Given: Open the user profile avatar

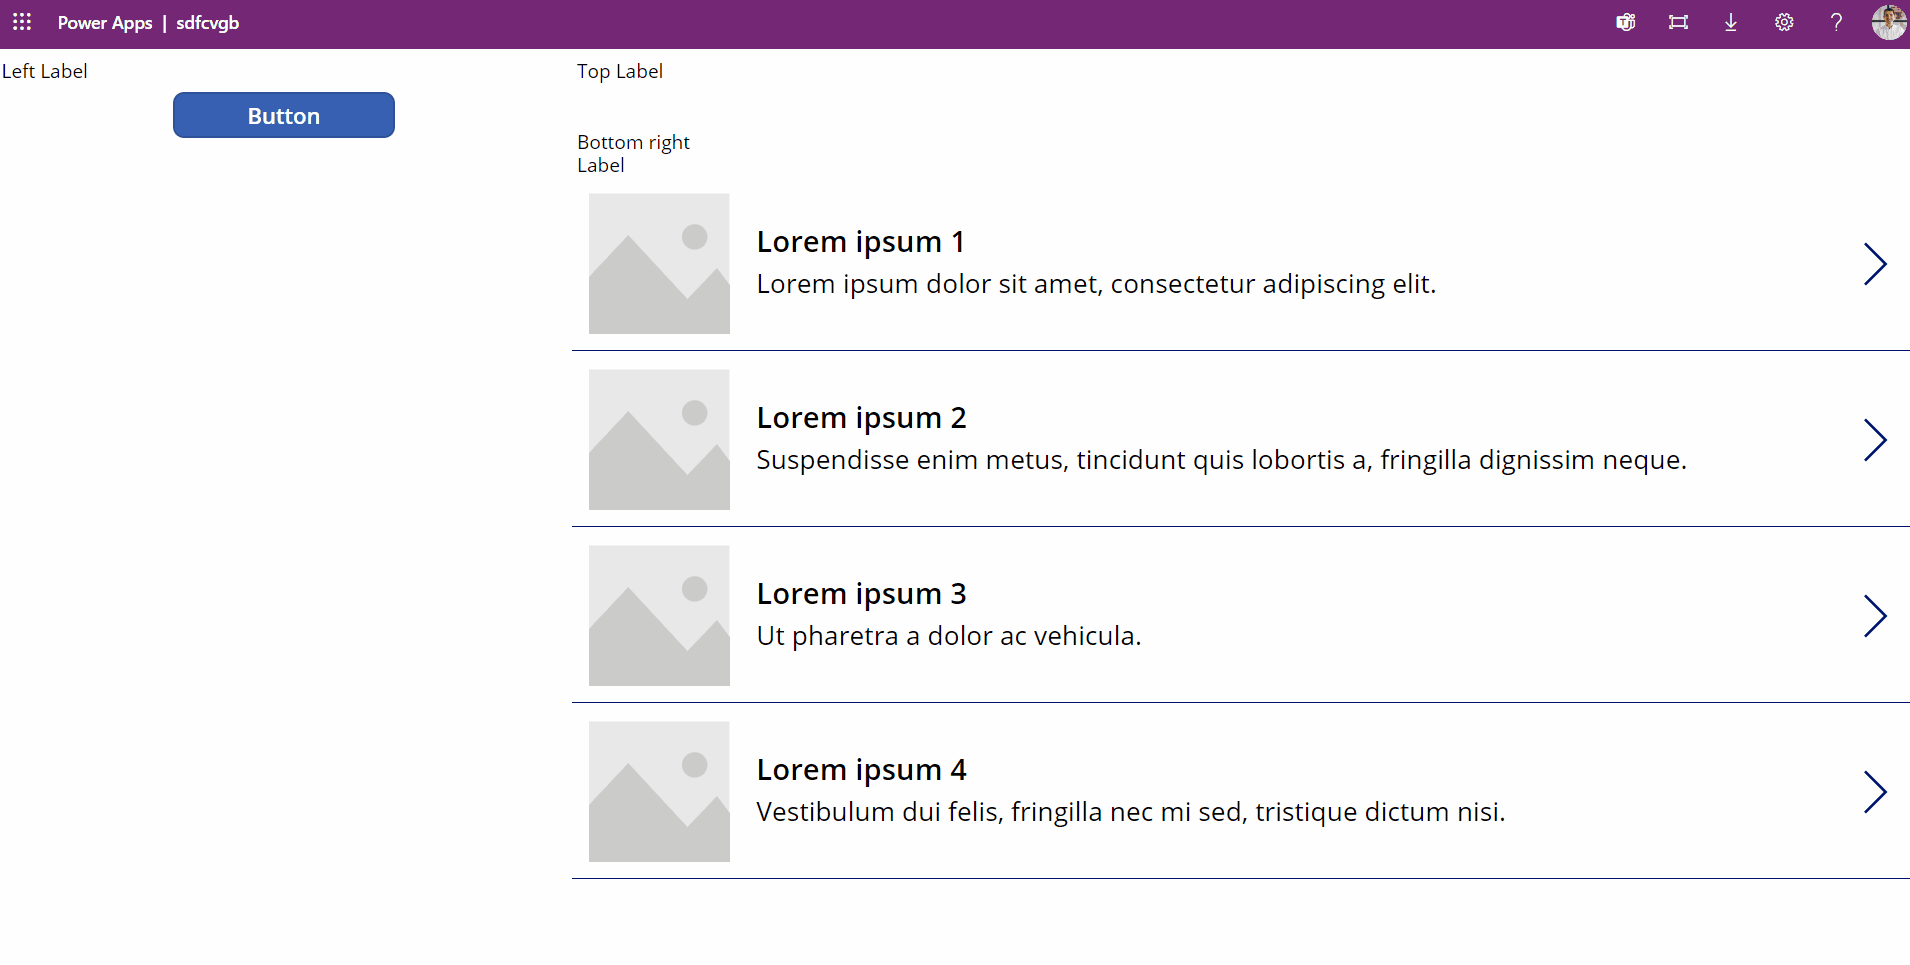Looking at the screenshot, I should tap(1889, 22).
